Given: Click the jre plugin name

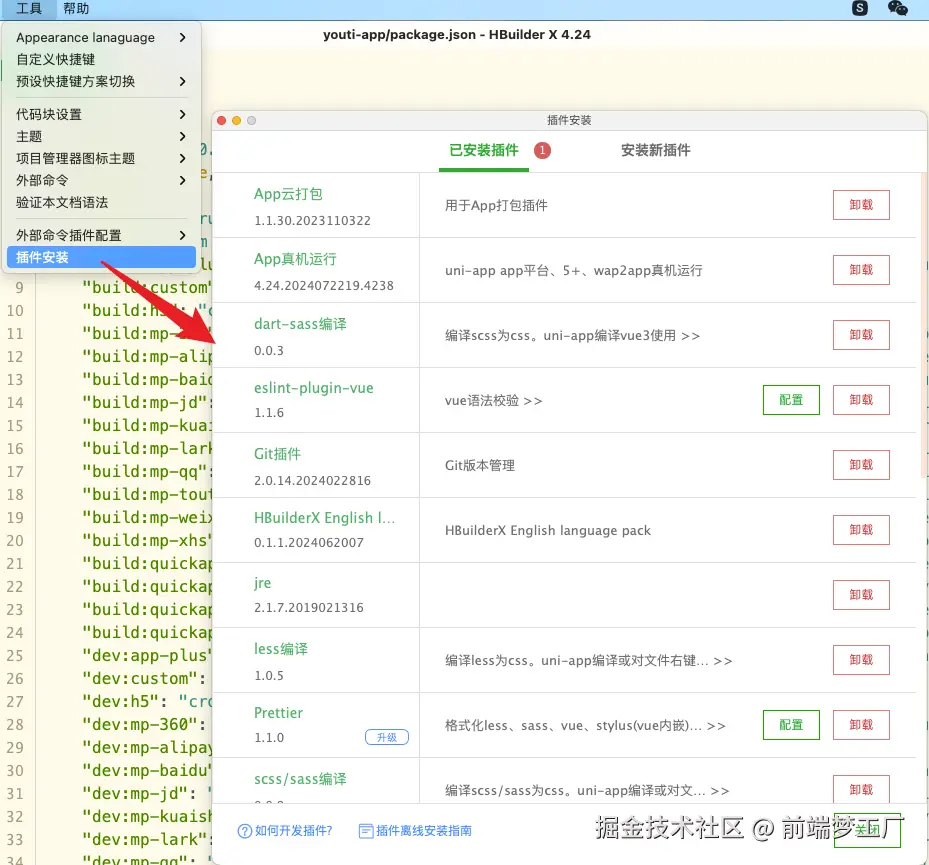Looking at the screenshot, I should [x=262, y=583].
